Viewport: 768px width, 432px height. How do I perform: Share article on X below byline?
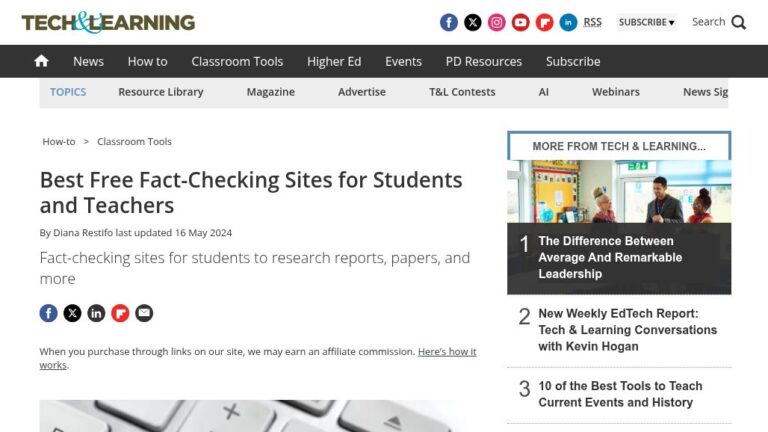tap(72, 313)
